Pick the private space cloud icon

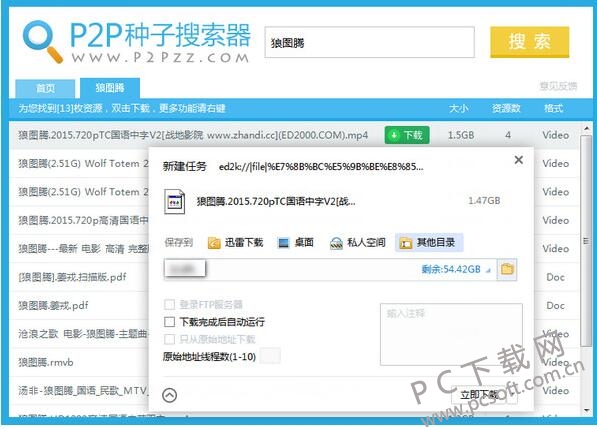click(336, 243)
